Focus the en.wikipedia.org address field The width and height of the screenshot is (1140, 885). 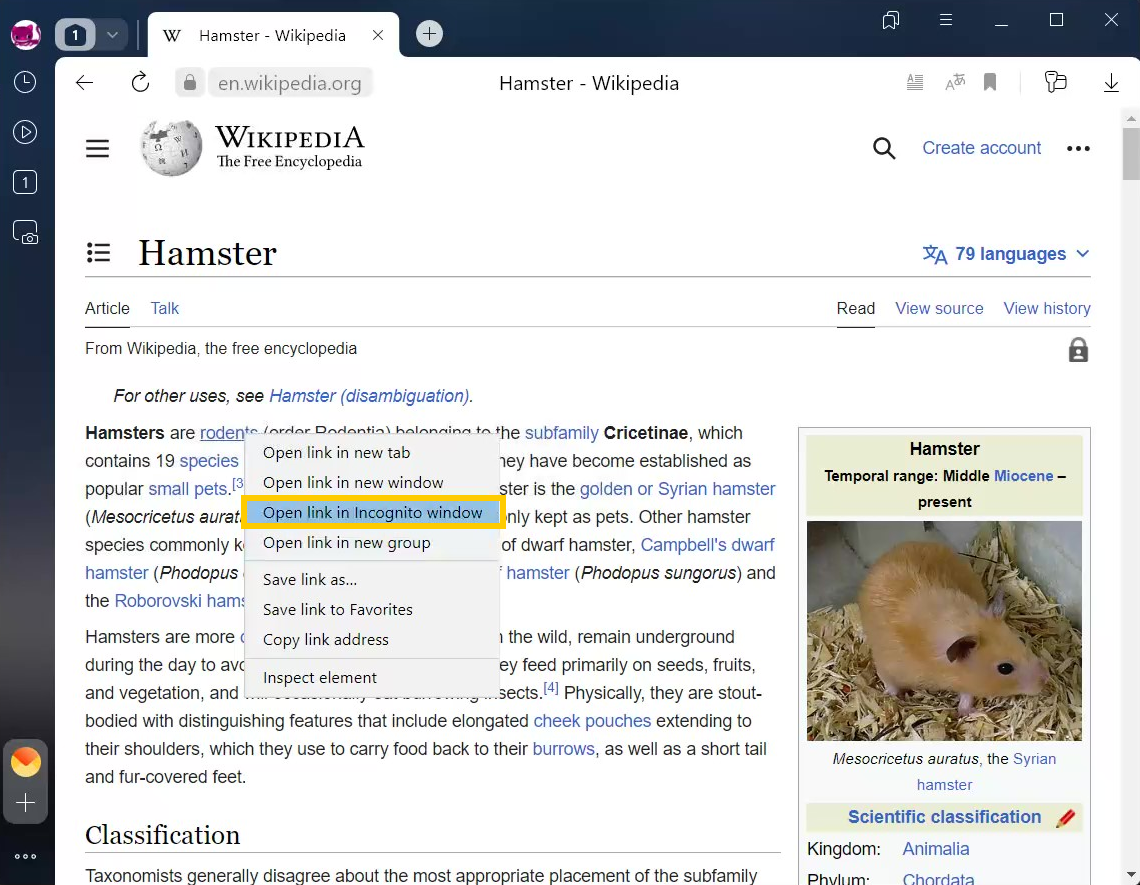click(x=290, y=83)
